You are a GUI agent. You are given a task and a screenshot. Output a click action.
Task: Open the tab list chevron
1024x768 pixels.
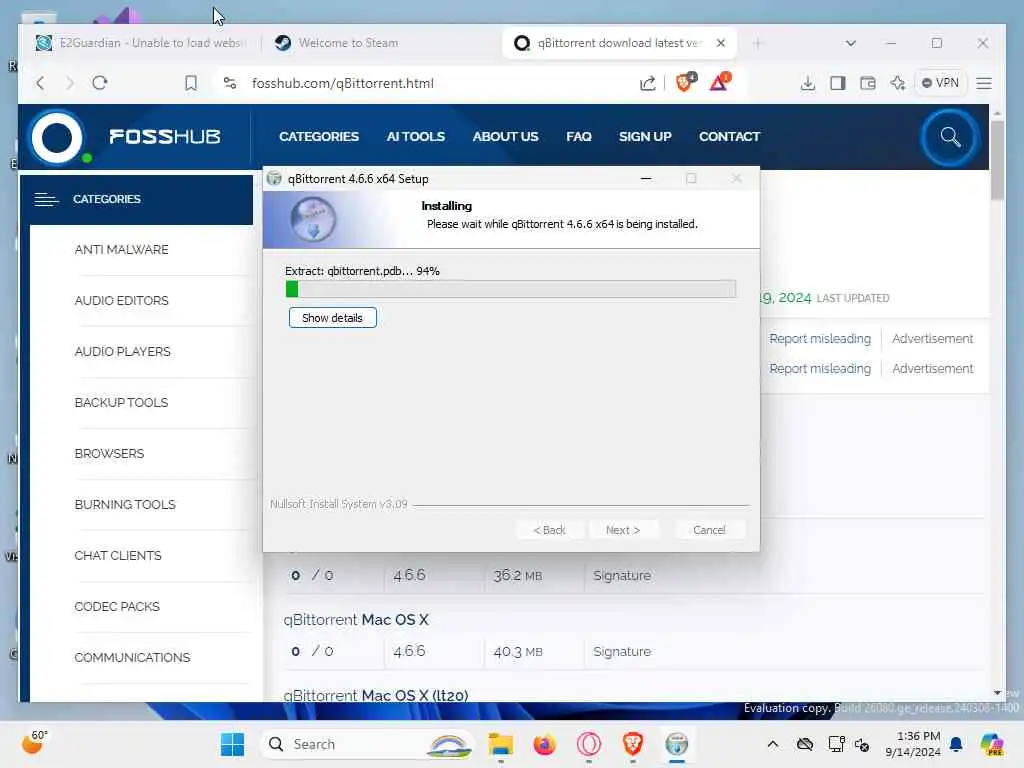point(850,43)
